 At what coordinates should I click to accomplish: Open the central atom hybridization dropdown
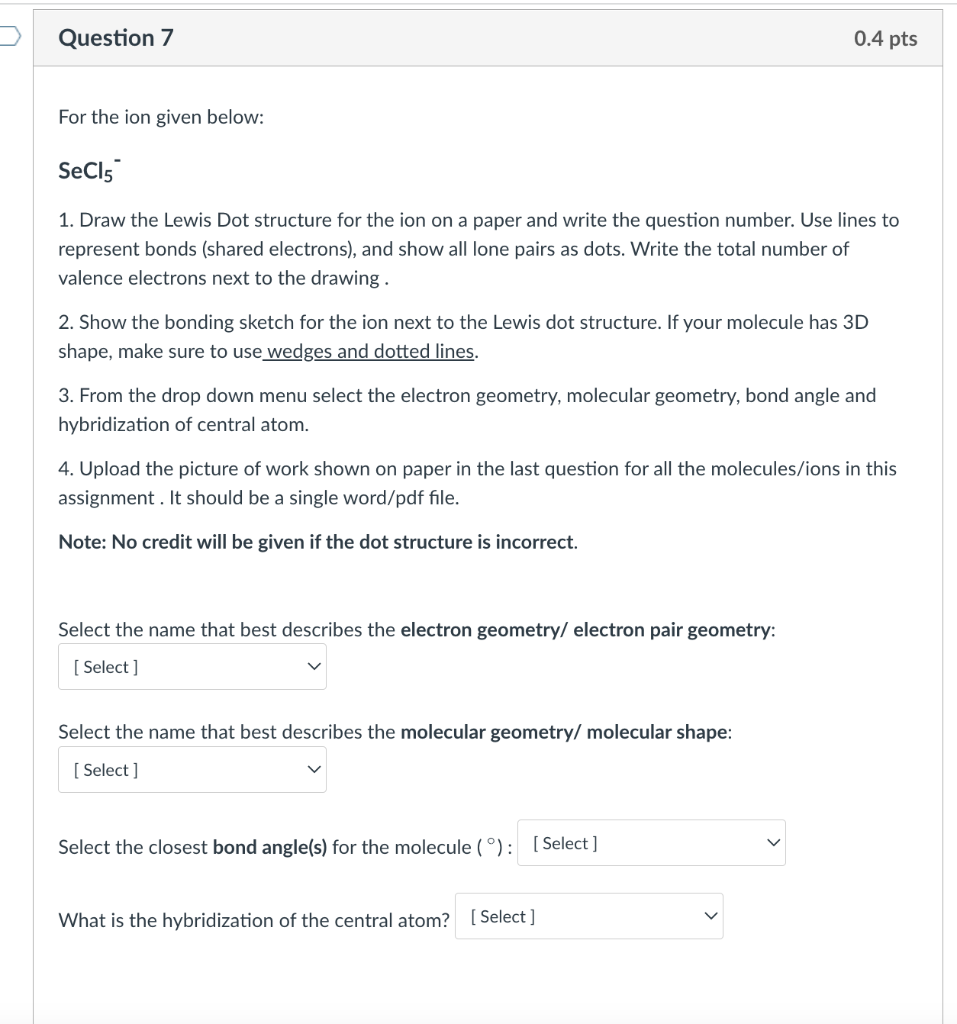[589, 916]
